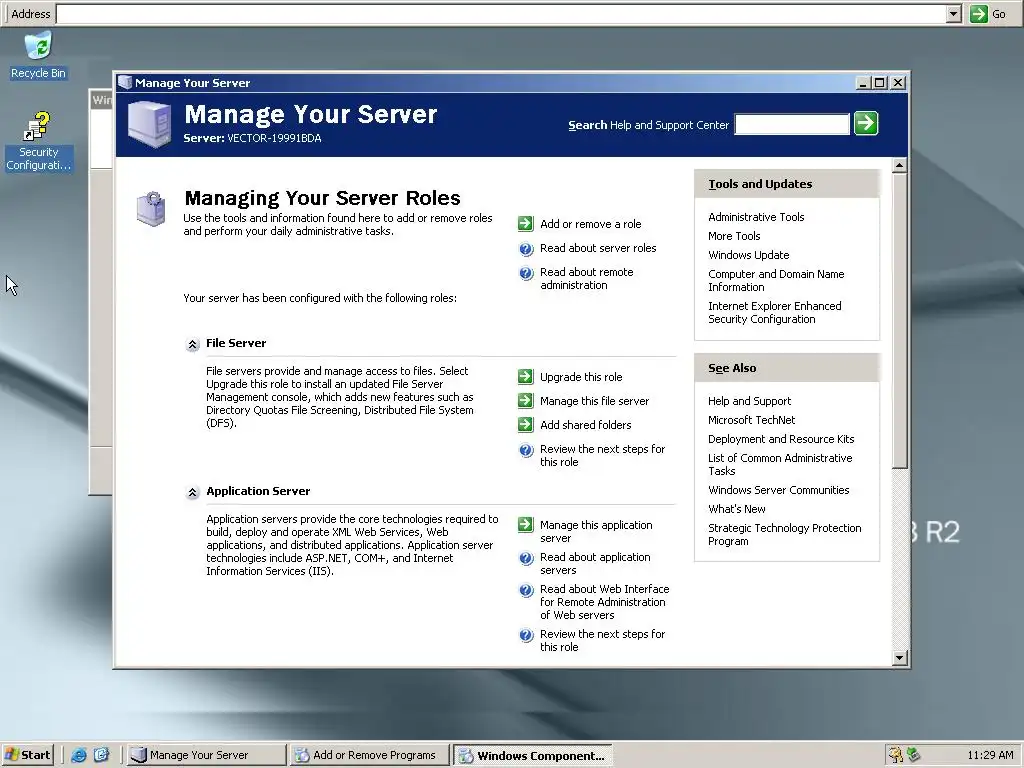Open Internet Explorer Enhanced Security Configuration link
Viewport: 1024px width, 768px height.
click(775, 312)
